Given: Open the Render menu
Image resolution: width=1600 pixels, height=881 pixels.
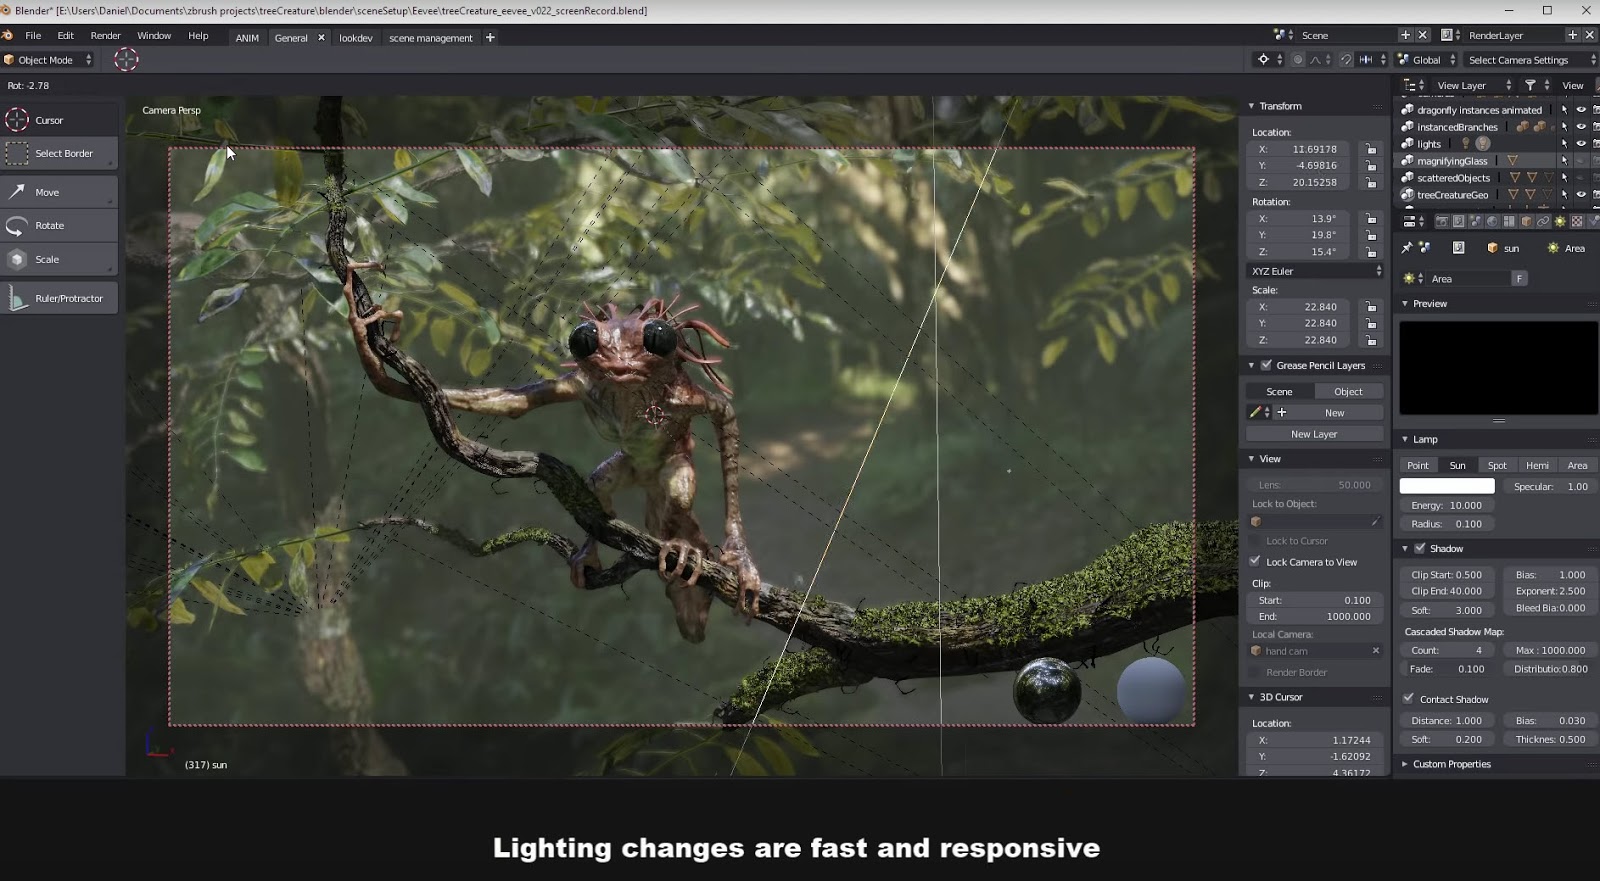Looking at the screenshot, I should pos(105,35).
